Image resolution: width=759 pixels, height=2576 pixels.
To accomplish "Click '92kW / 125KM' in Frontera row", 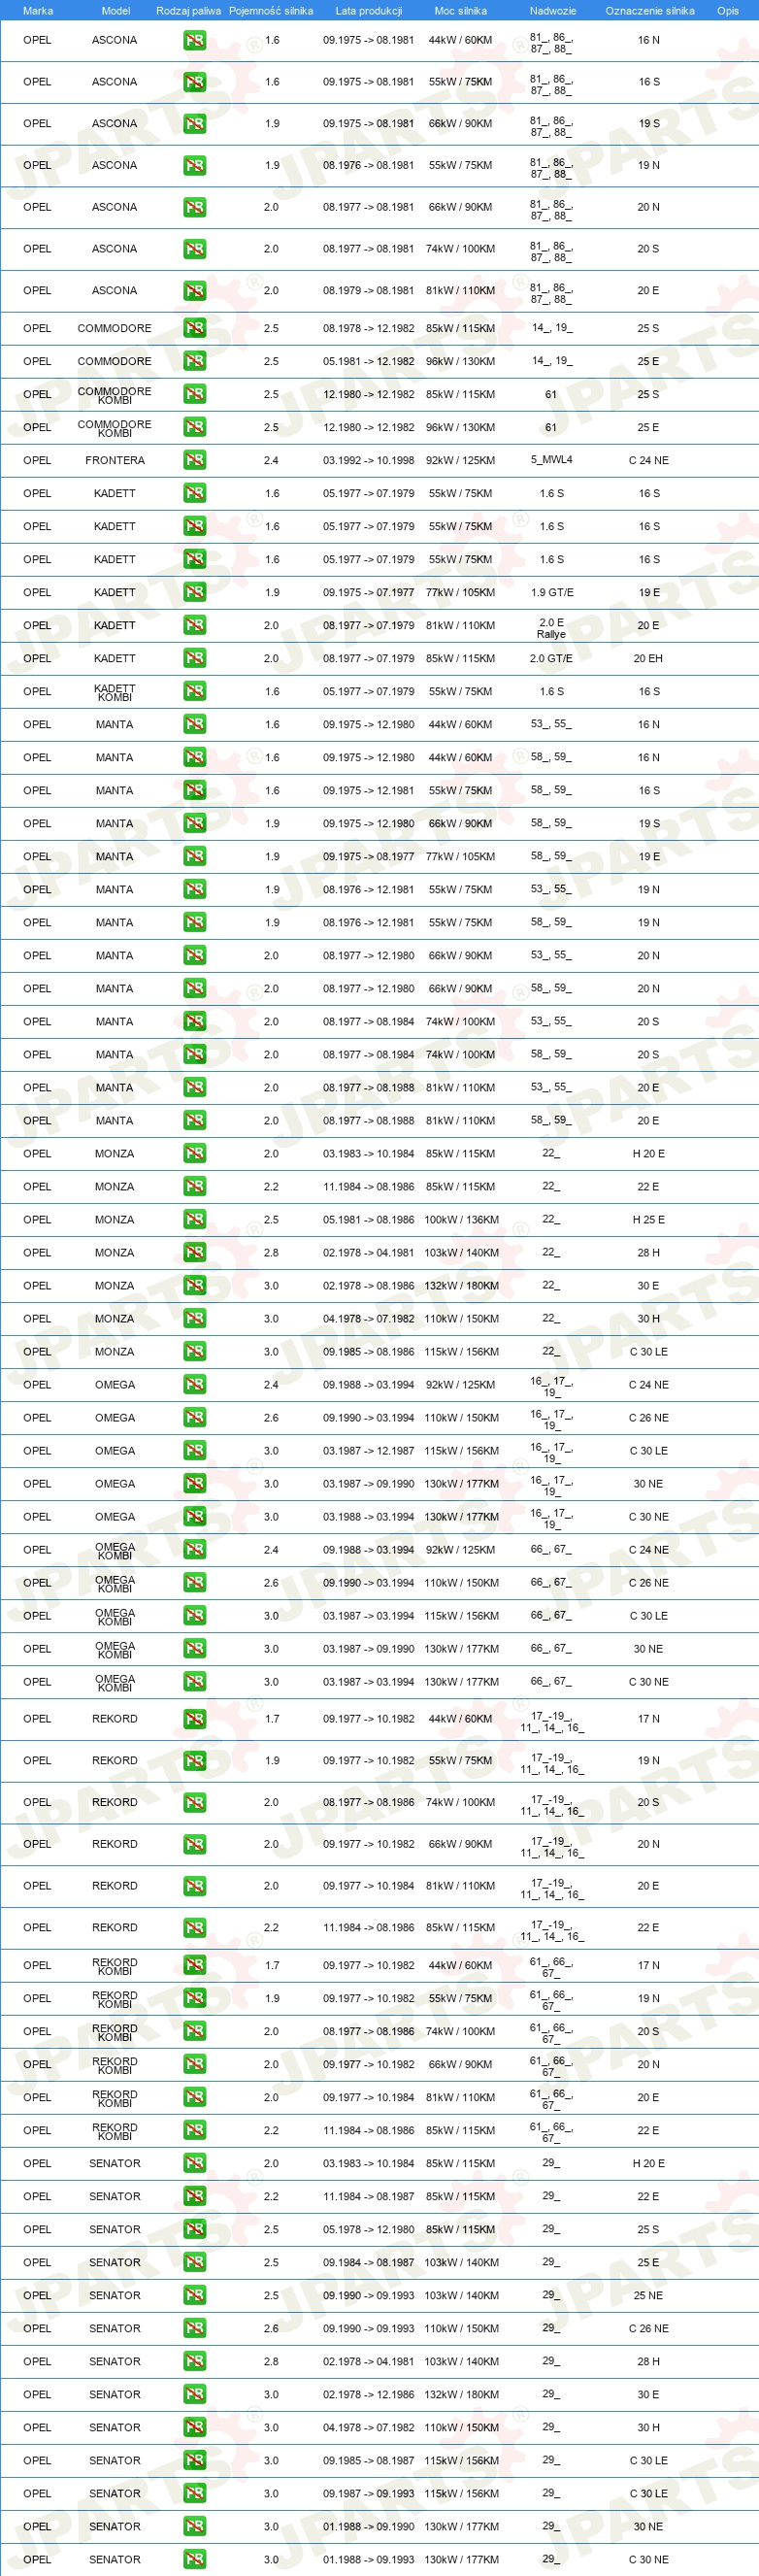I will point(460,460).
